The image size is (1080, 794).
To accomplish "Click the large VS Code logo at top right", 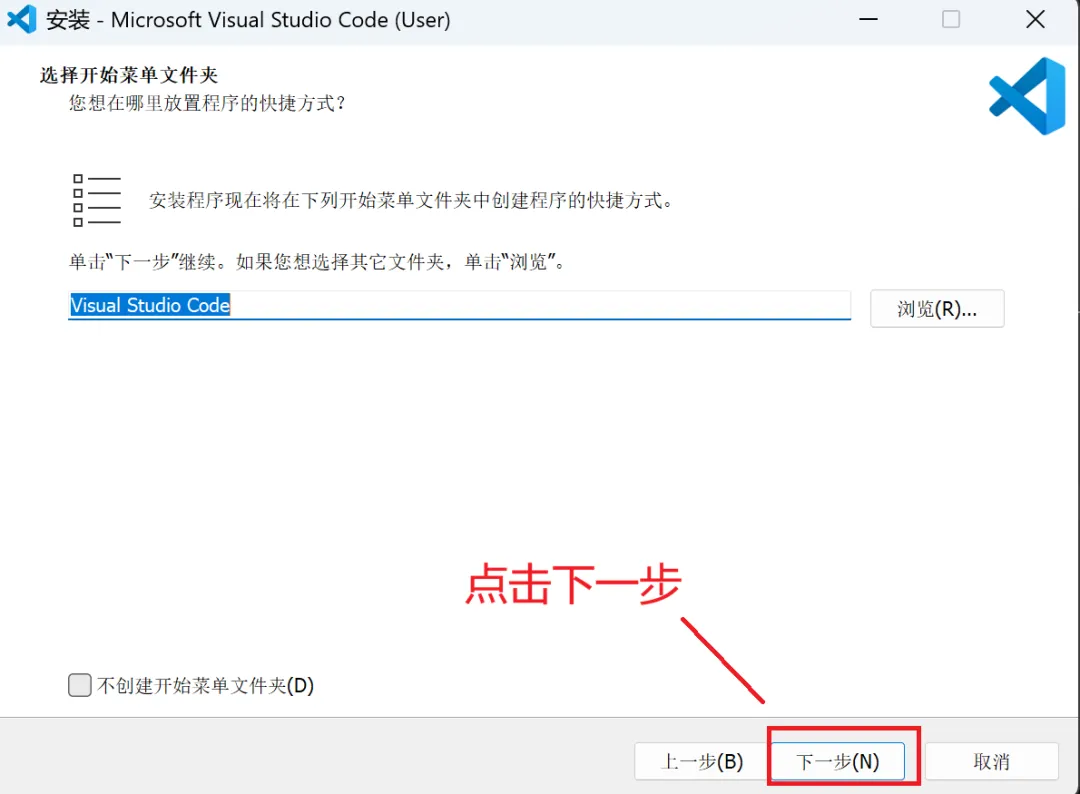I will (1028, 96).
